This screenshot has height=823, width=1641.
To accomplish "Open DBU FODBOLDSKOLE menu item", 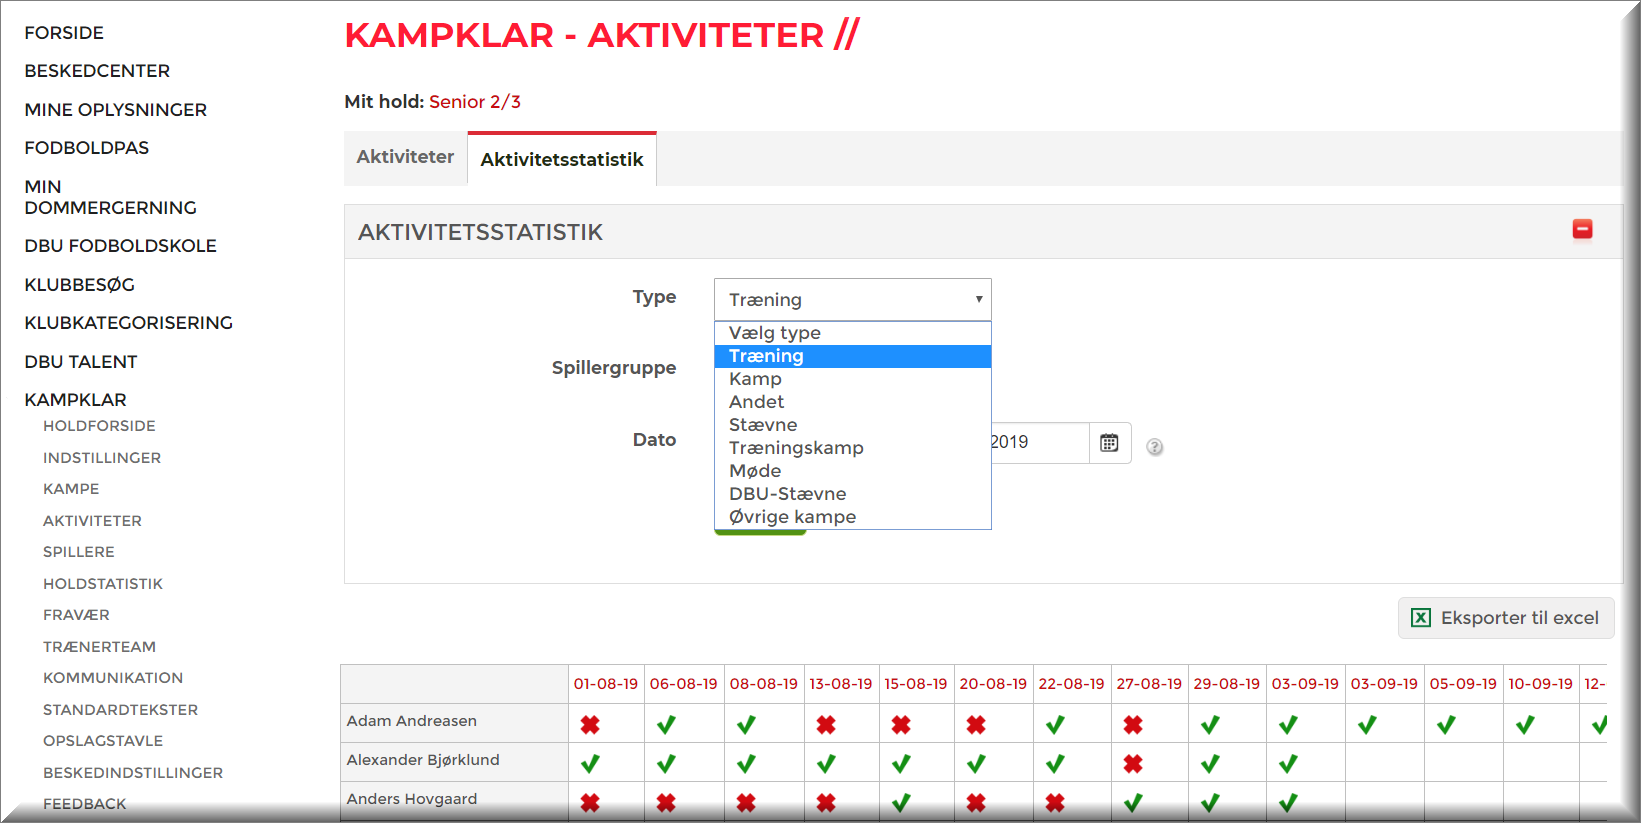I will point(120,246).
